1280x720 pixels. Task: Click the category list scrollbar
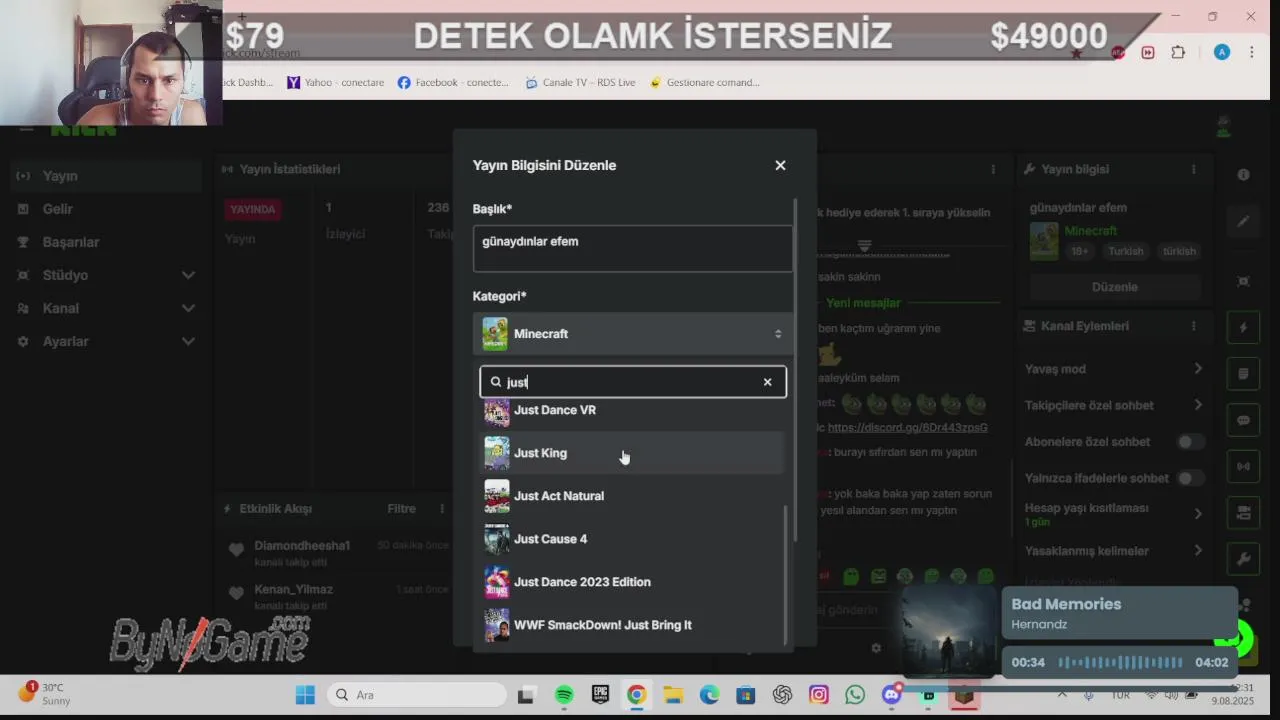786,575
